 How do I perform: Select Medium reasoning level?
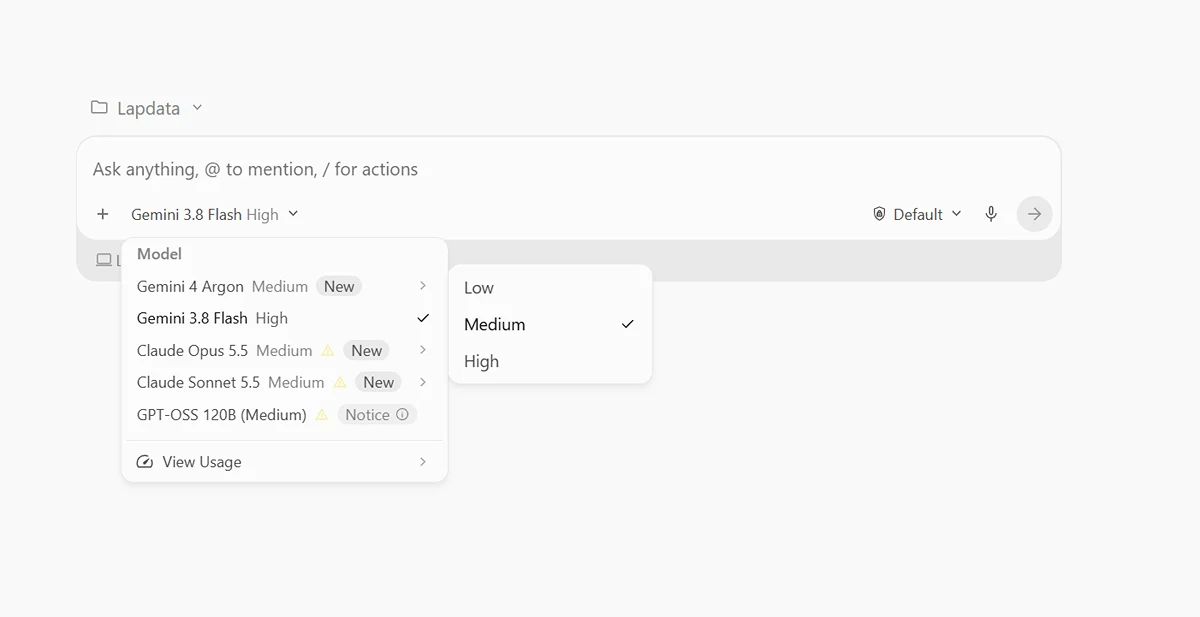click(550, 325)
